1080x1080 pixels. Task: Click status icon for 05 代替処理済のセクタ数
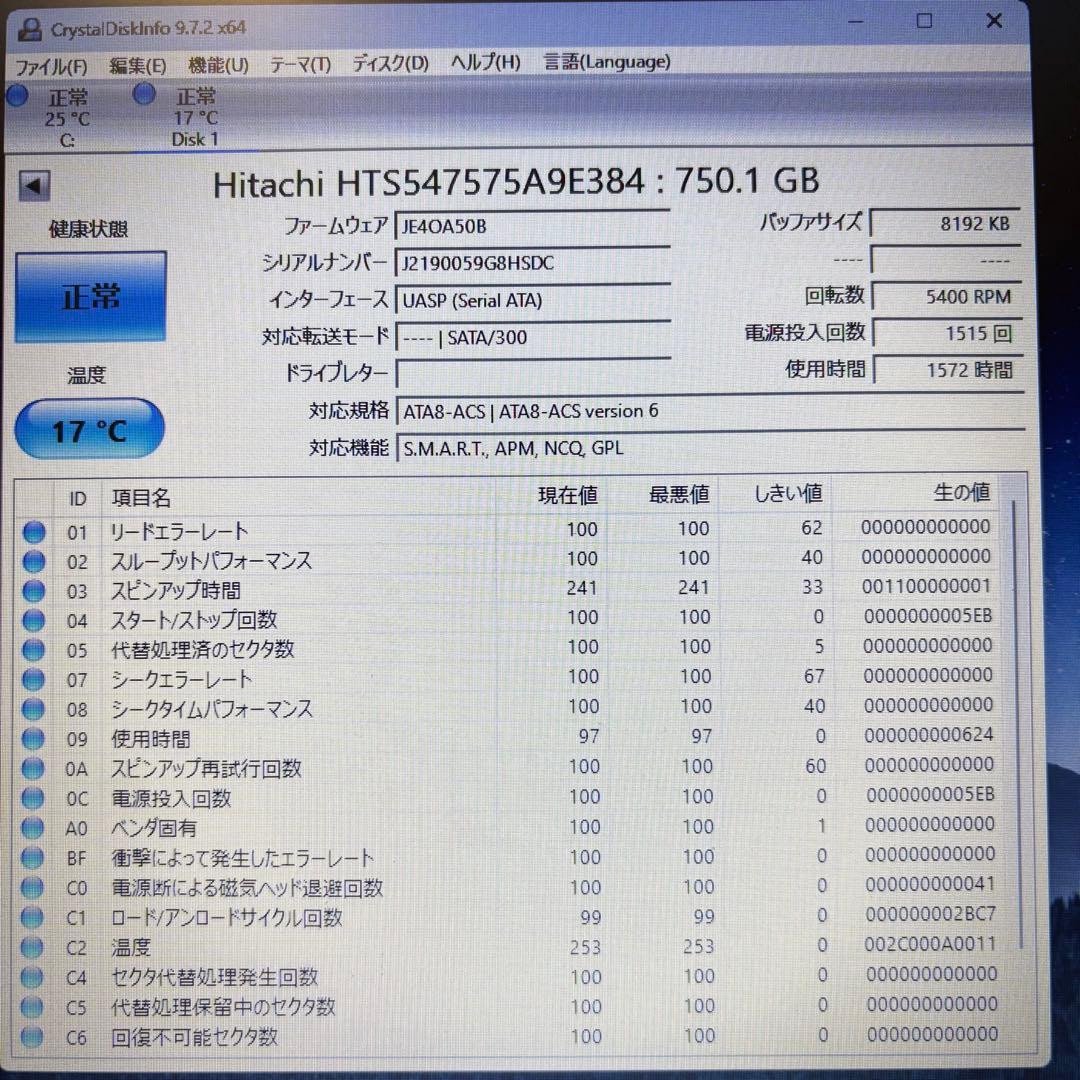click(34, 650)
